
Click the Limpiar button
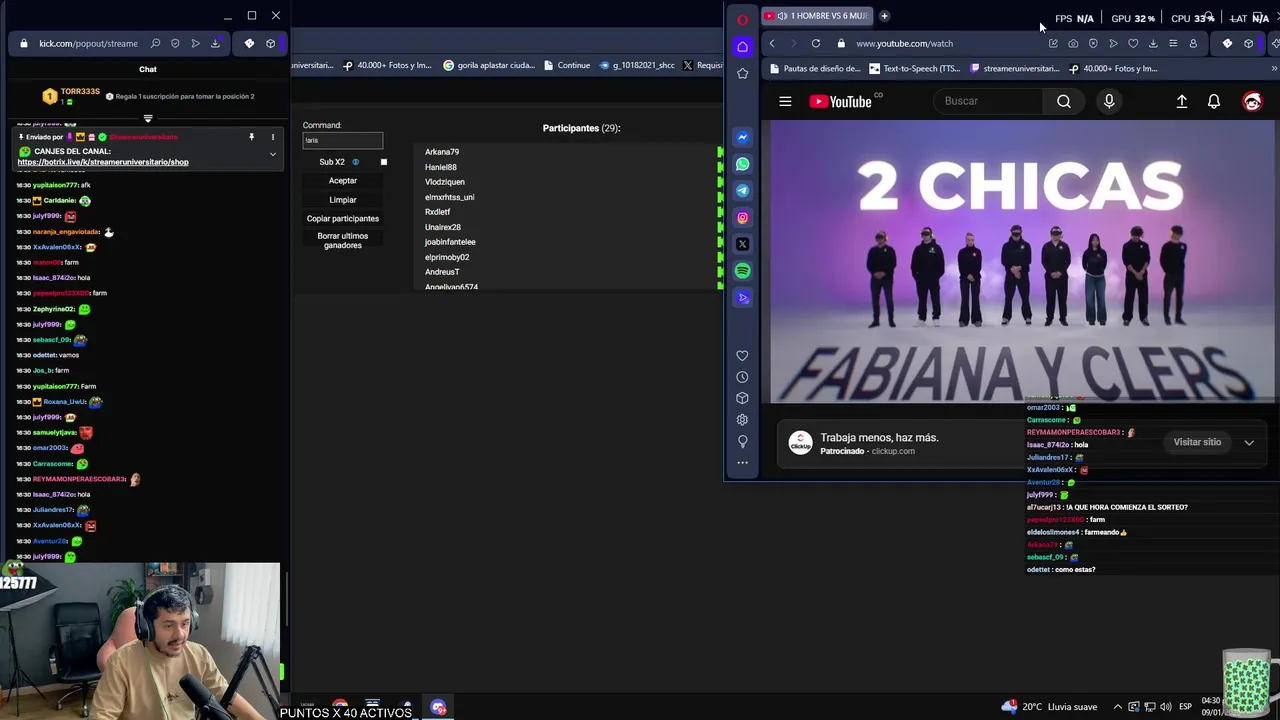click(343, 200)
